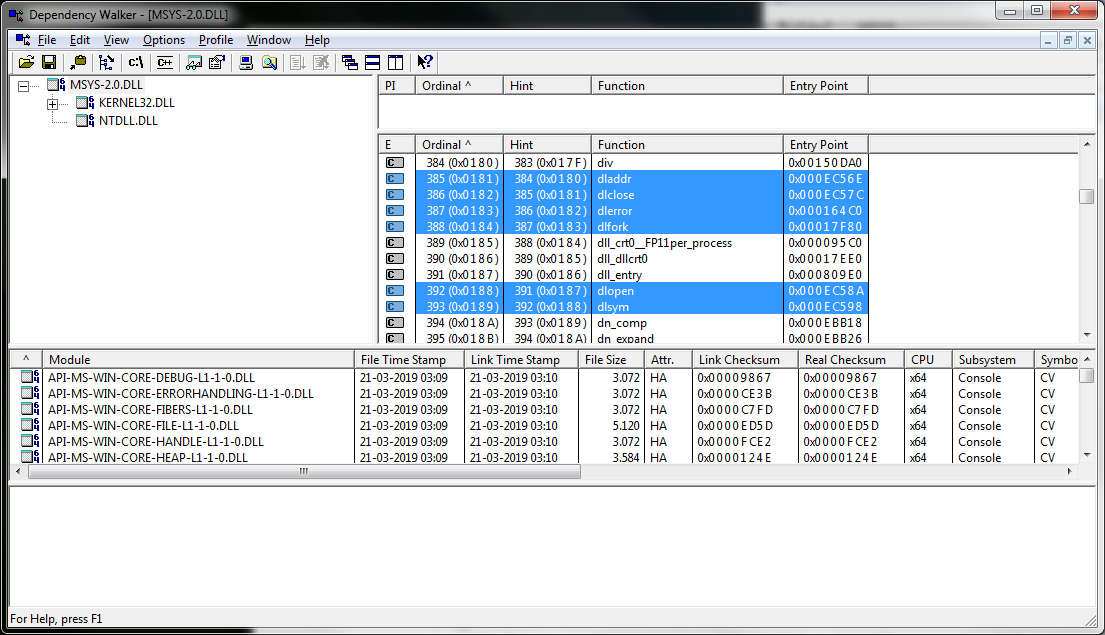Open the File menu
1105x635 pixels.
point(47,40)
